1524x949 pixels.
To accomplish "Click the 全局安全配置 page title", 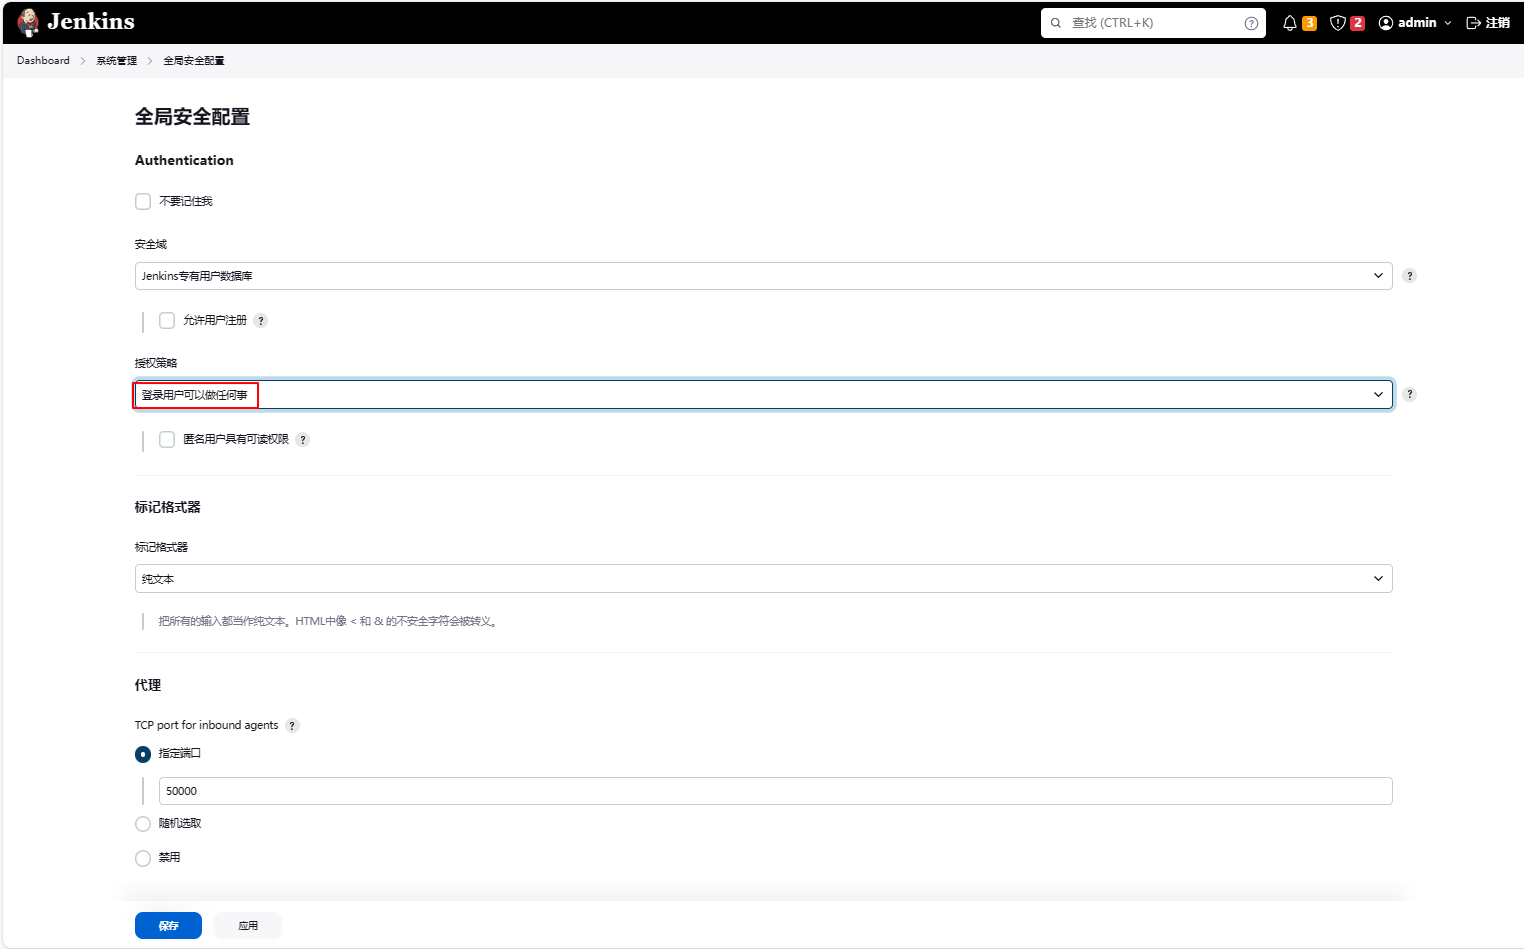I will 192,117.
